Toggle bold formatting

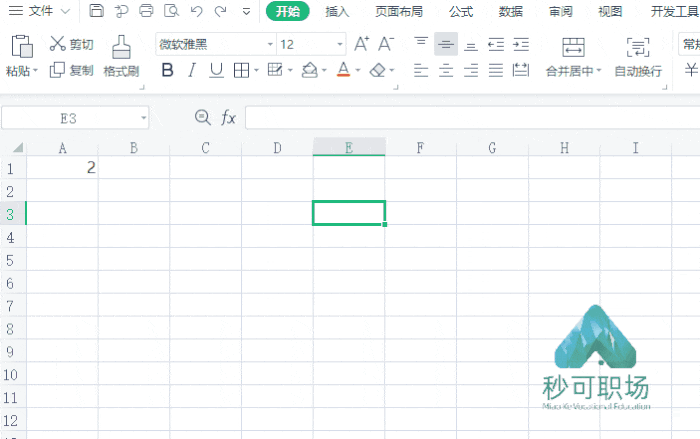click(x=167, y=70)
